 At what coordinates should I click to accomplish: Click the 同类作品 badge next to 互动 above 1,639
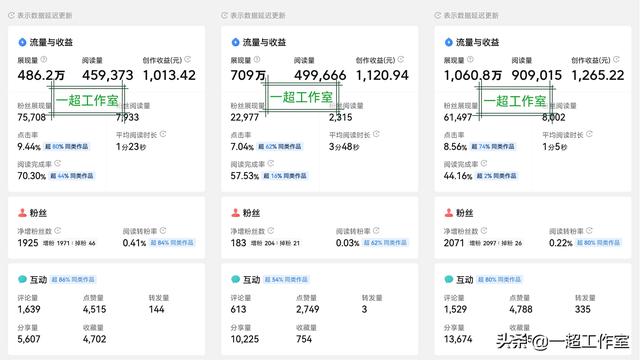click(73, 280)
